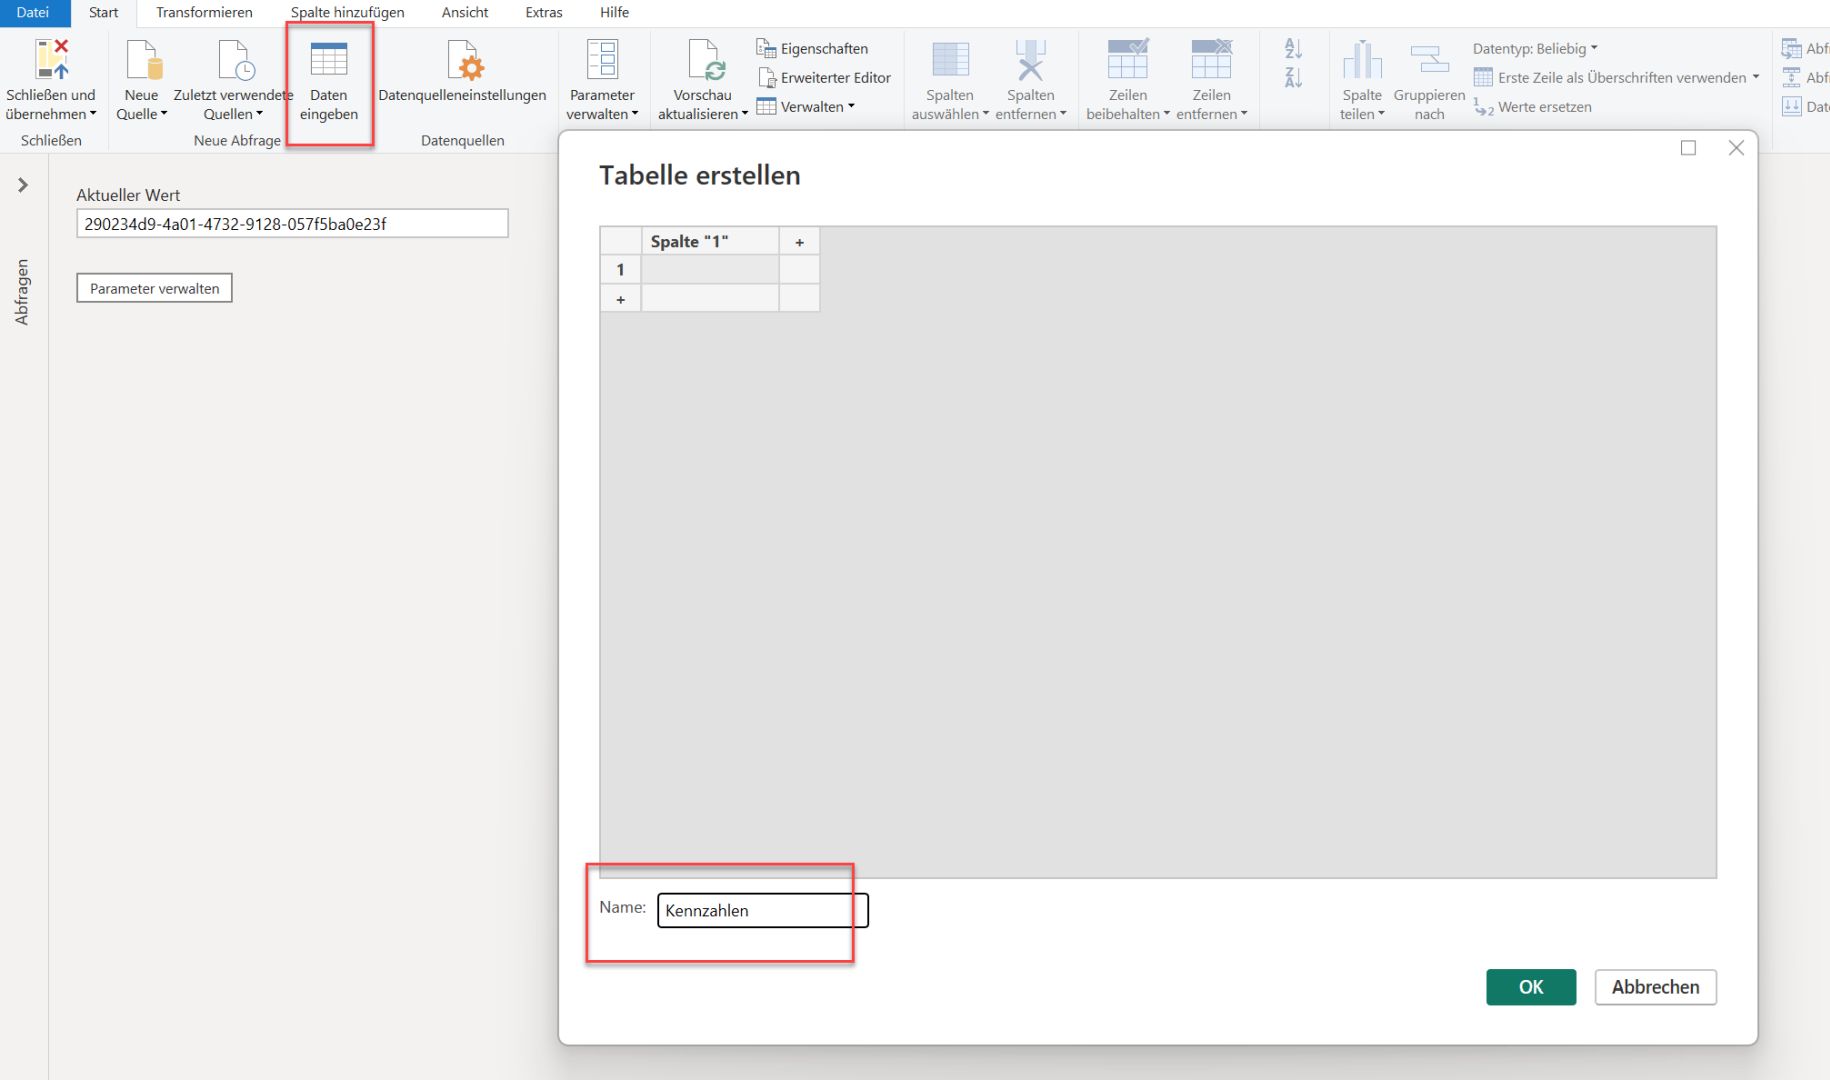1830x1080 pixels.
Task: Click the Parameter verwalten button below Aktueller Wert
Action: click(154, 288)
